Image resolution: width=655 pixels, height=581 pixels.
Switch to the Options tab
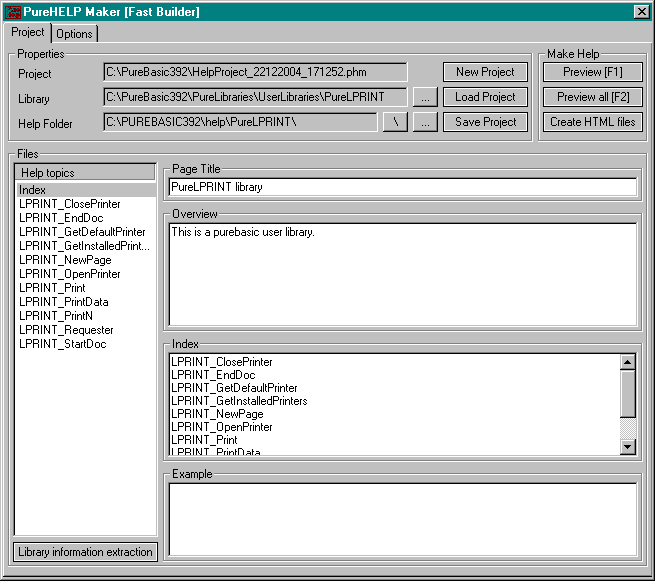[74, 34]
